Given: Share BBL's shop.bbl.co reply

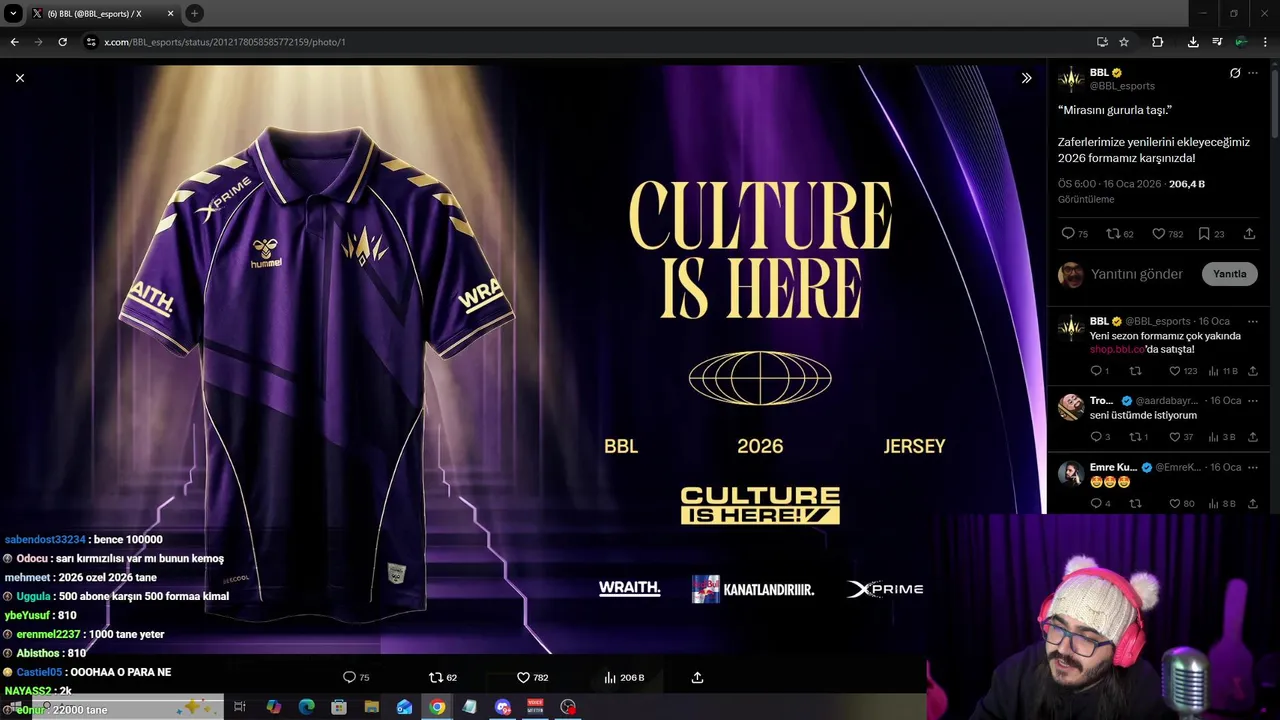Looking at the screenshot, I should [x=1252, y=371].
